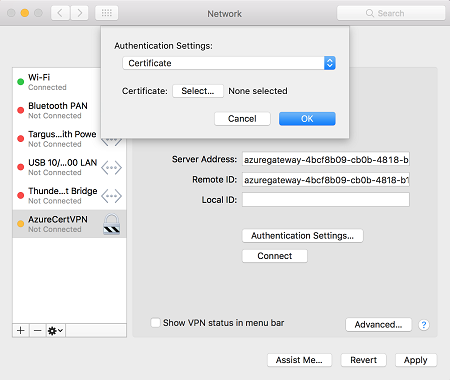
Task: Click the Remote ID field
Action: click(326, 180)
